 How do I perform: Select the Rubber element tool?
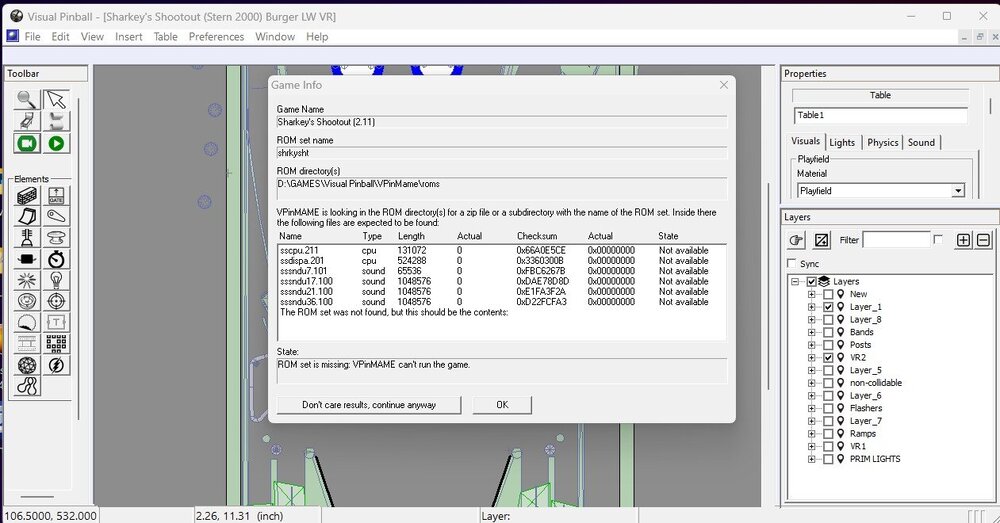(27, 386)
